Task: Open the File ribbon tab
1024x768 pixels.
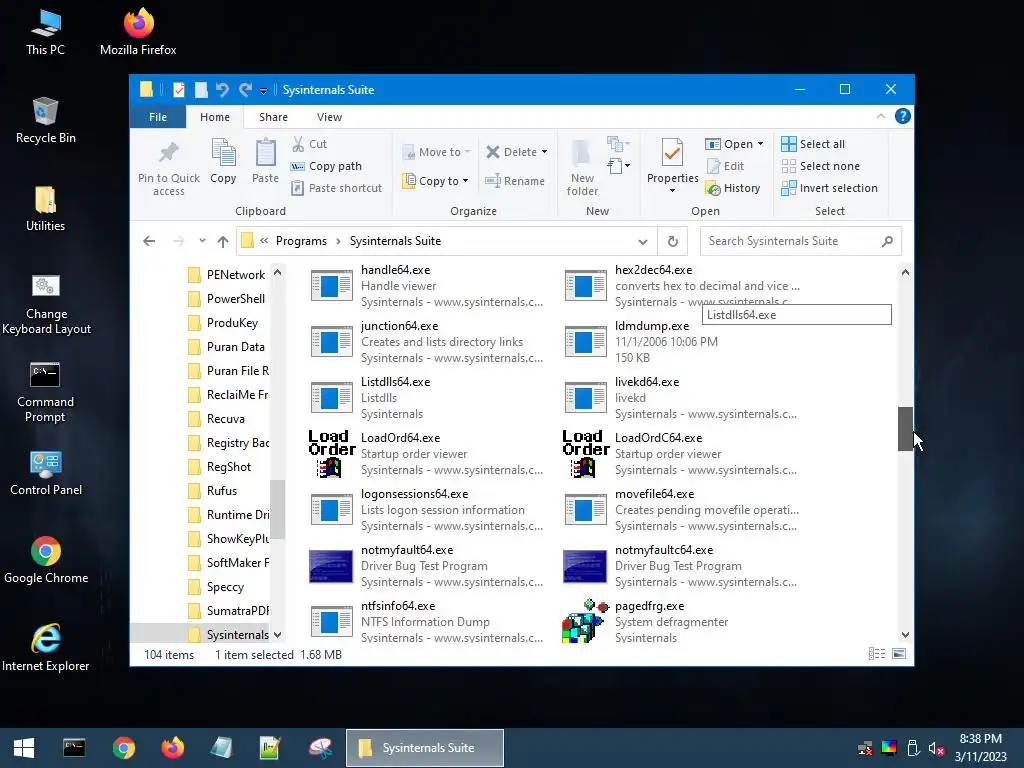Action: (x=157, y=117)
